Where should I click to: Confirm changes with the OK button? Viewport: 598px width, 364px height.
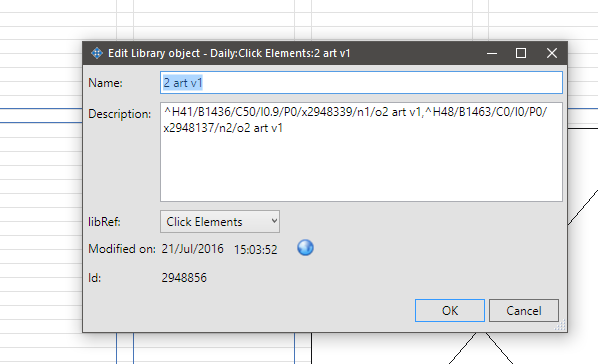coord(450,311)
